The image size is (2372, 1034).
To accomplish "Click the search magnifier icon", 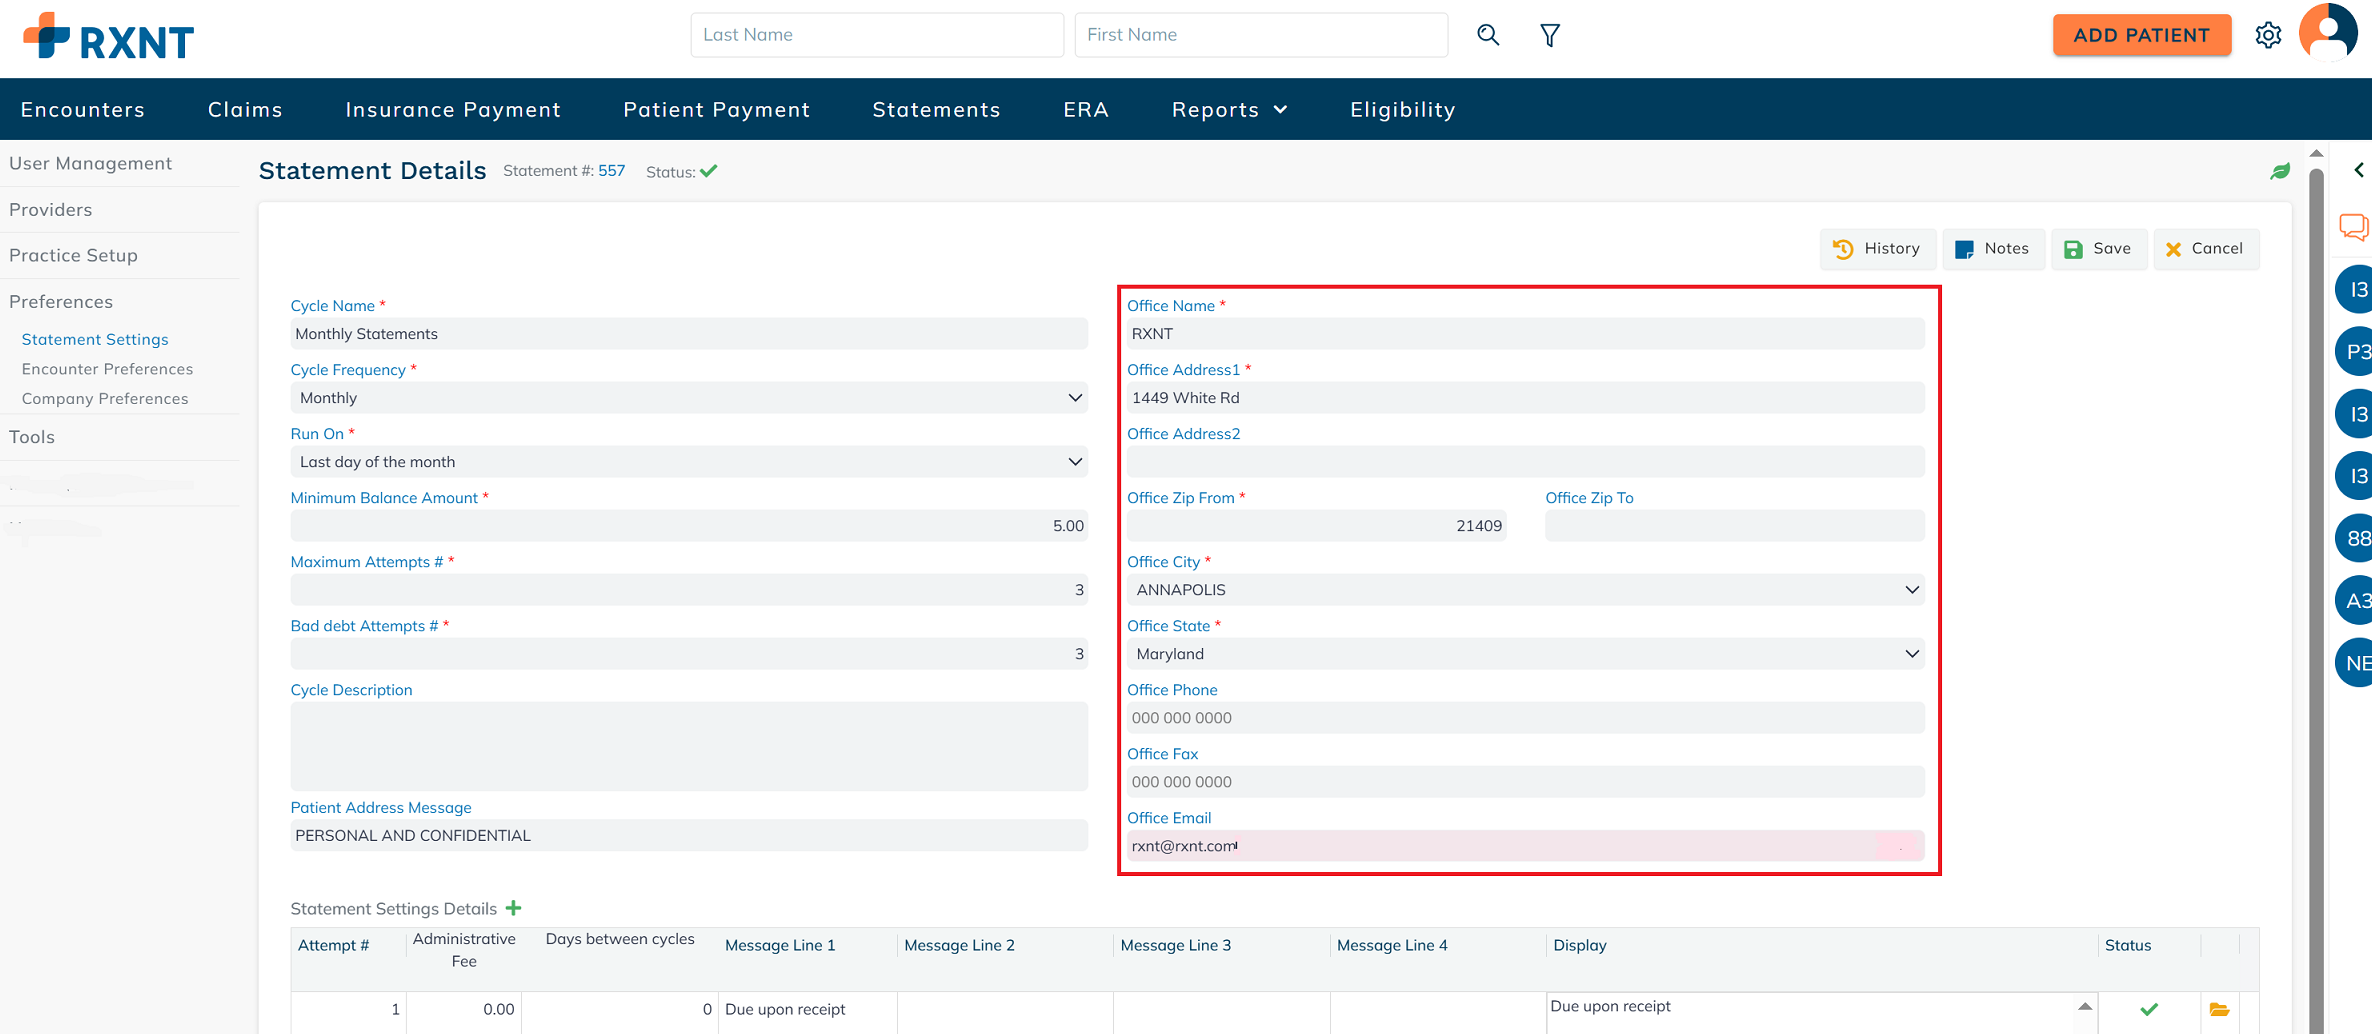I will click(x=1488, y=35).
